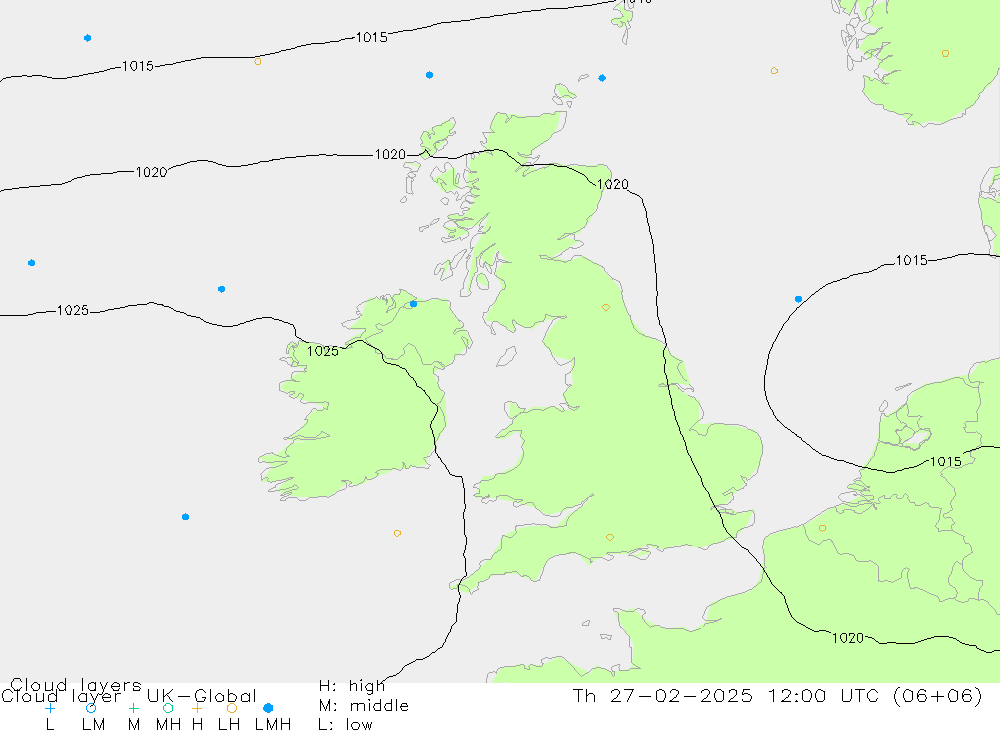
Task: Click the 1020 label off Scotland's east coast
Action: (613, 184)
